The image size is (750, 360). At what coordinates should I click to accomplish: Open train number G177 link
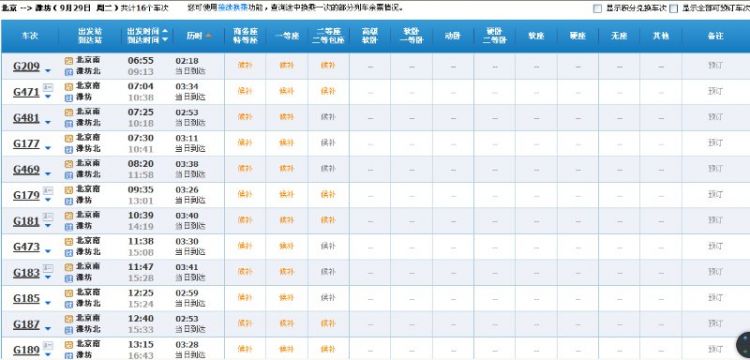click(x=26, y=144)
